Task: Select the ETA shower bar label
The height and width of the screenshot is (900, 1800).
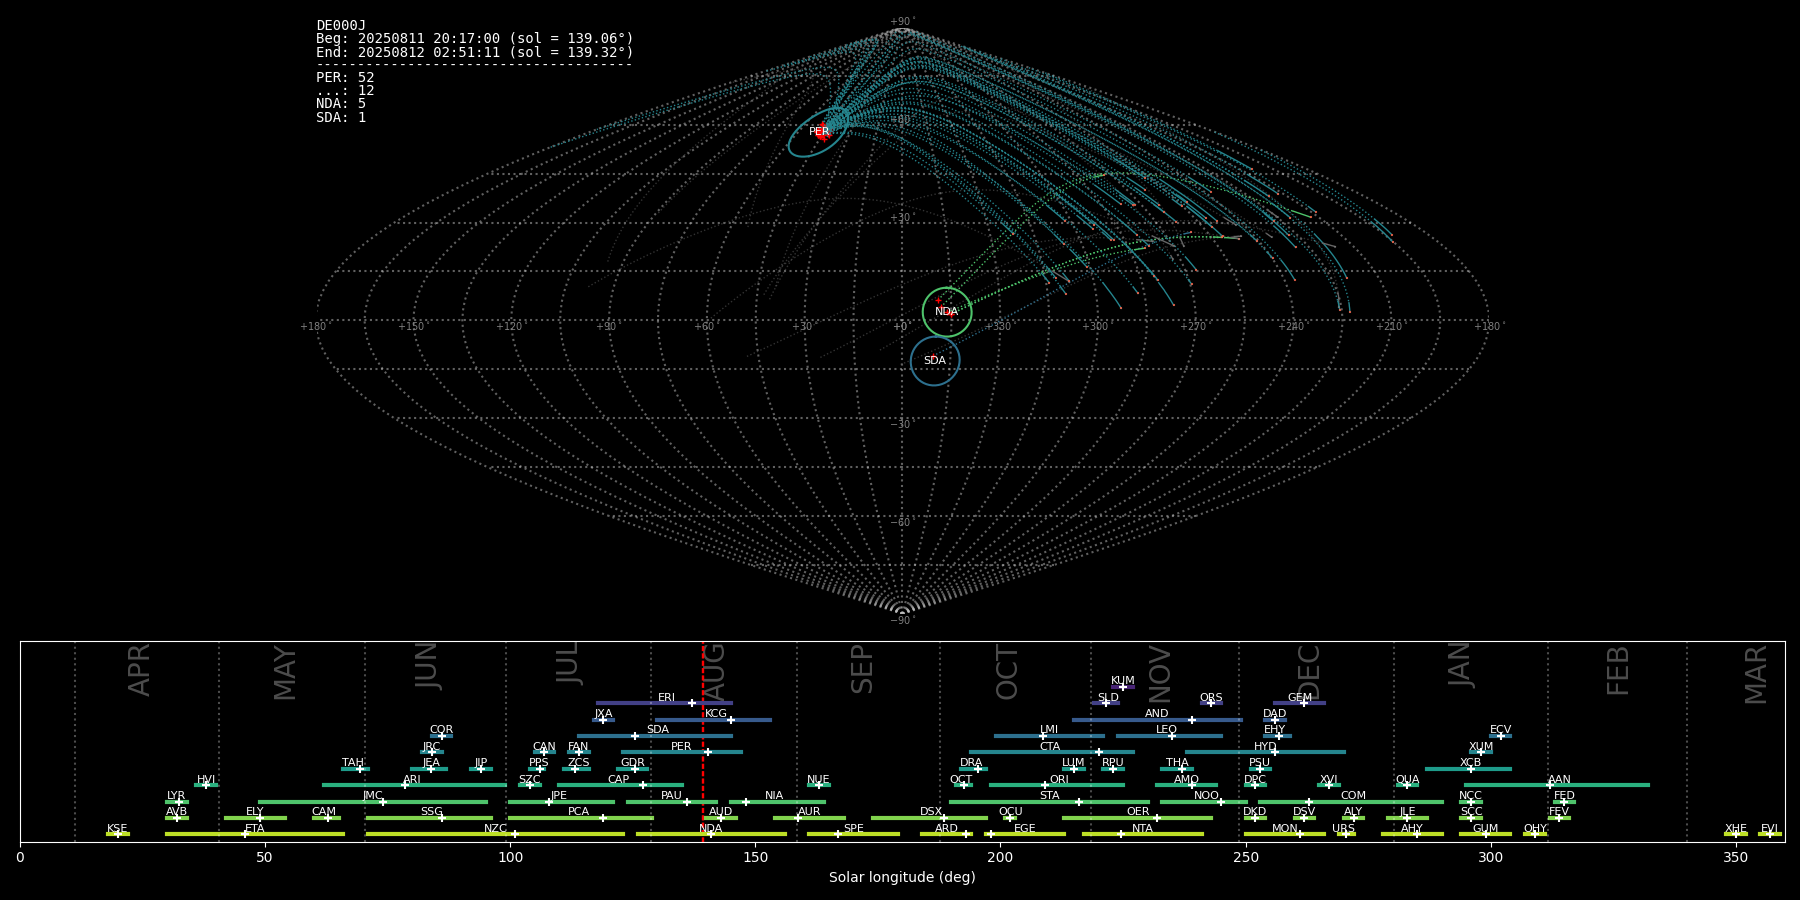Action: (255, 828)
